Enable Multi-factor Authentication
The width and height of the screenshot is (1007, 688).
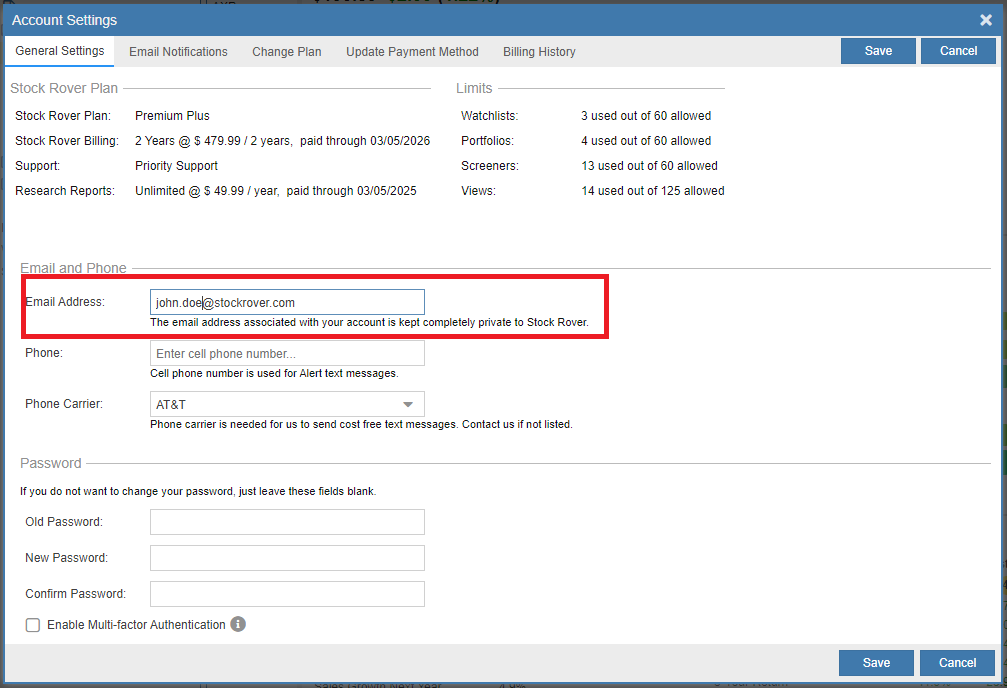click(31, 624)
